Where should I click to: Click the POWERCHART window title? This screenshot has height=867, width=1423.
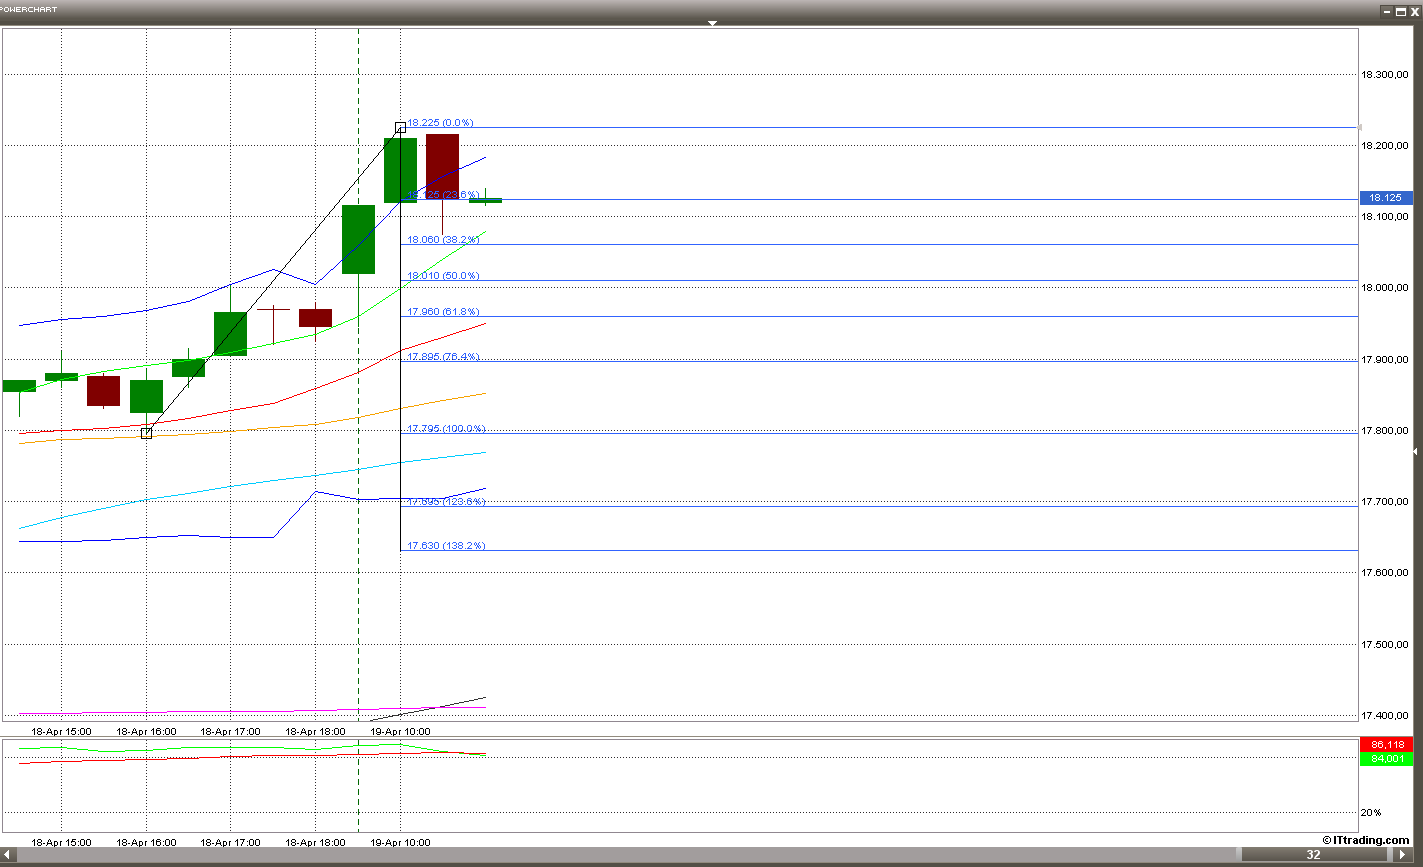[30, 9]
